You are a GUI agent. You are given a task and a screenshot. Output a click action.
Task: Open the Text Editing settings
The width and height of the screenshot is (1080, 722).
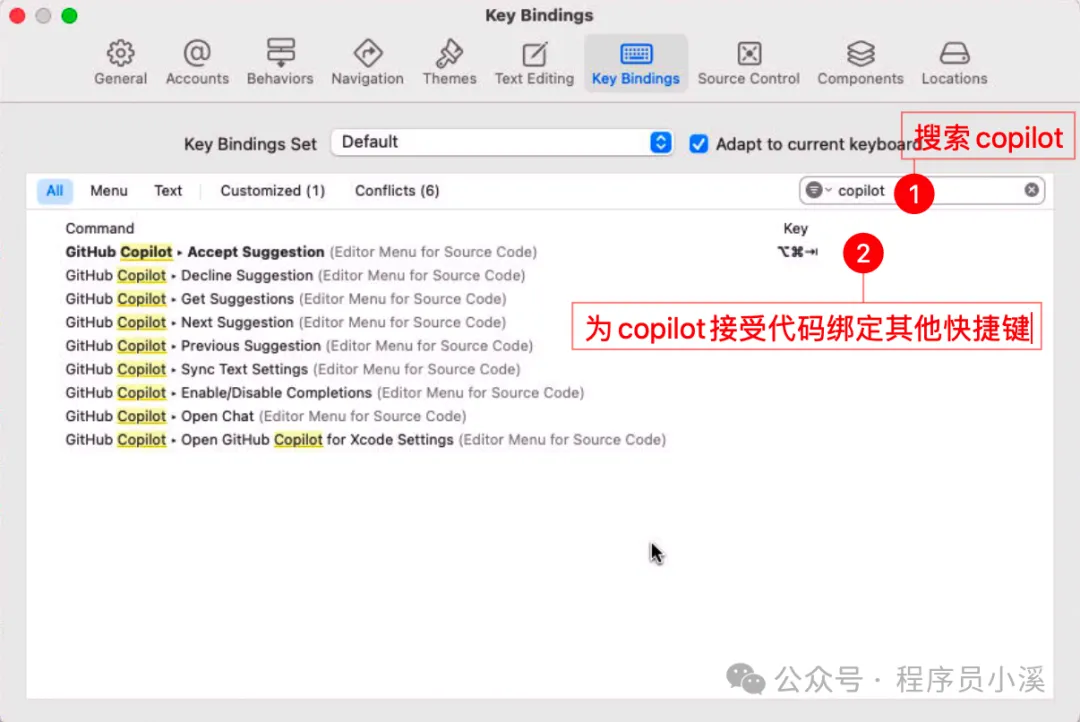pyautogui.click(x=534, y=62)
